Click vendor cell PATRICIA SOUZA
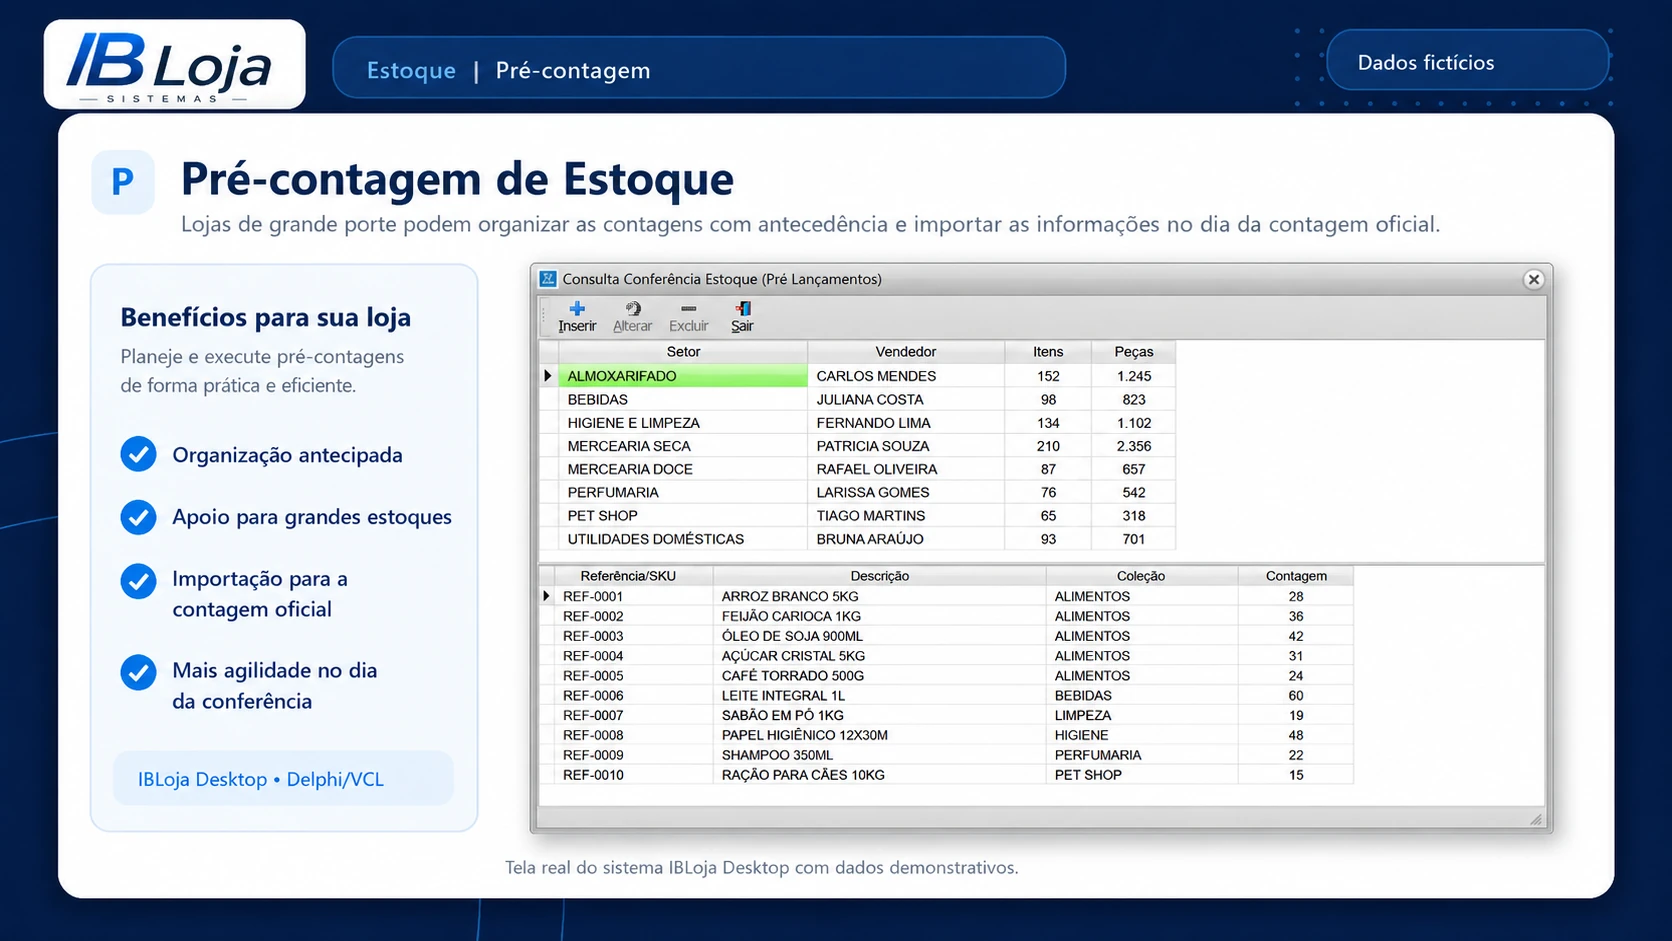Image resolution: width=1672 pixels, height=941 pixels. tap(905, 446)
